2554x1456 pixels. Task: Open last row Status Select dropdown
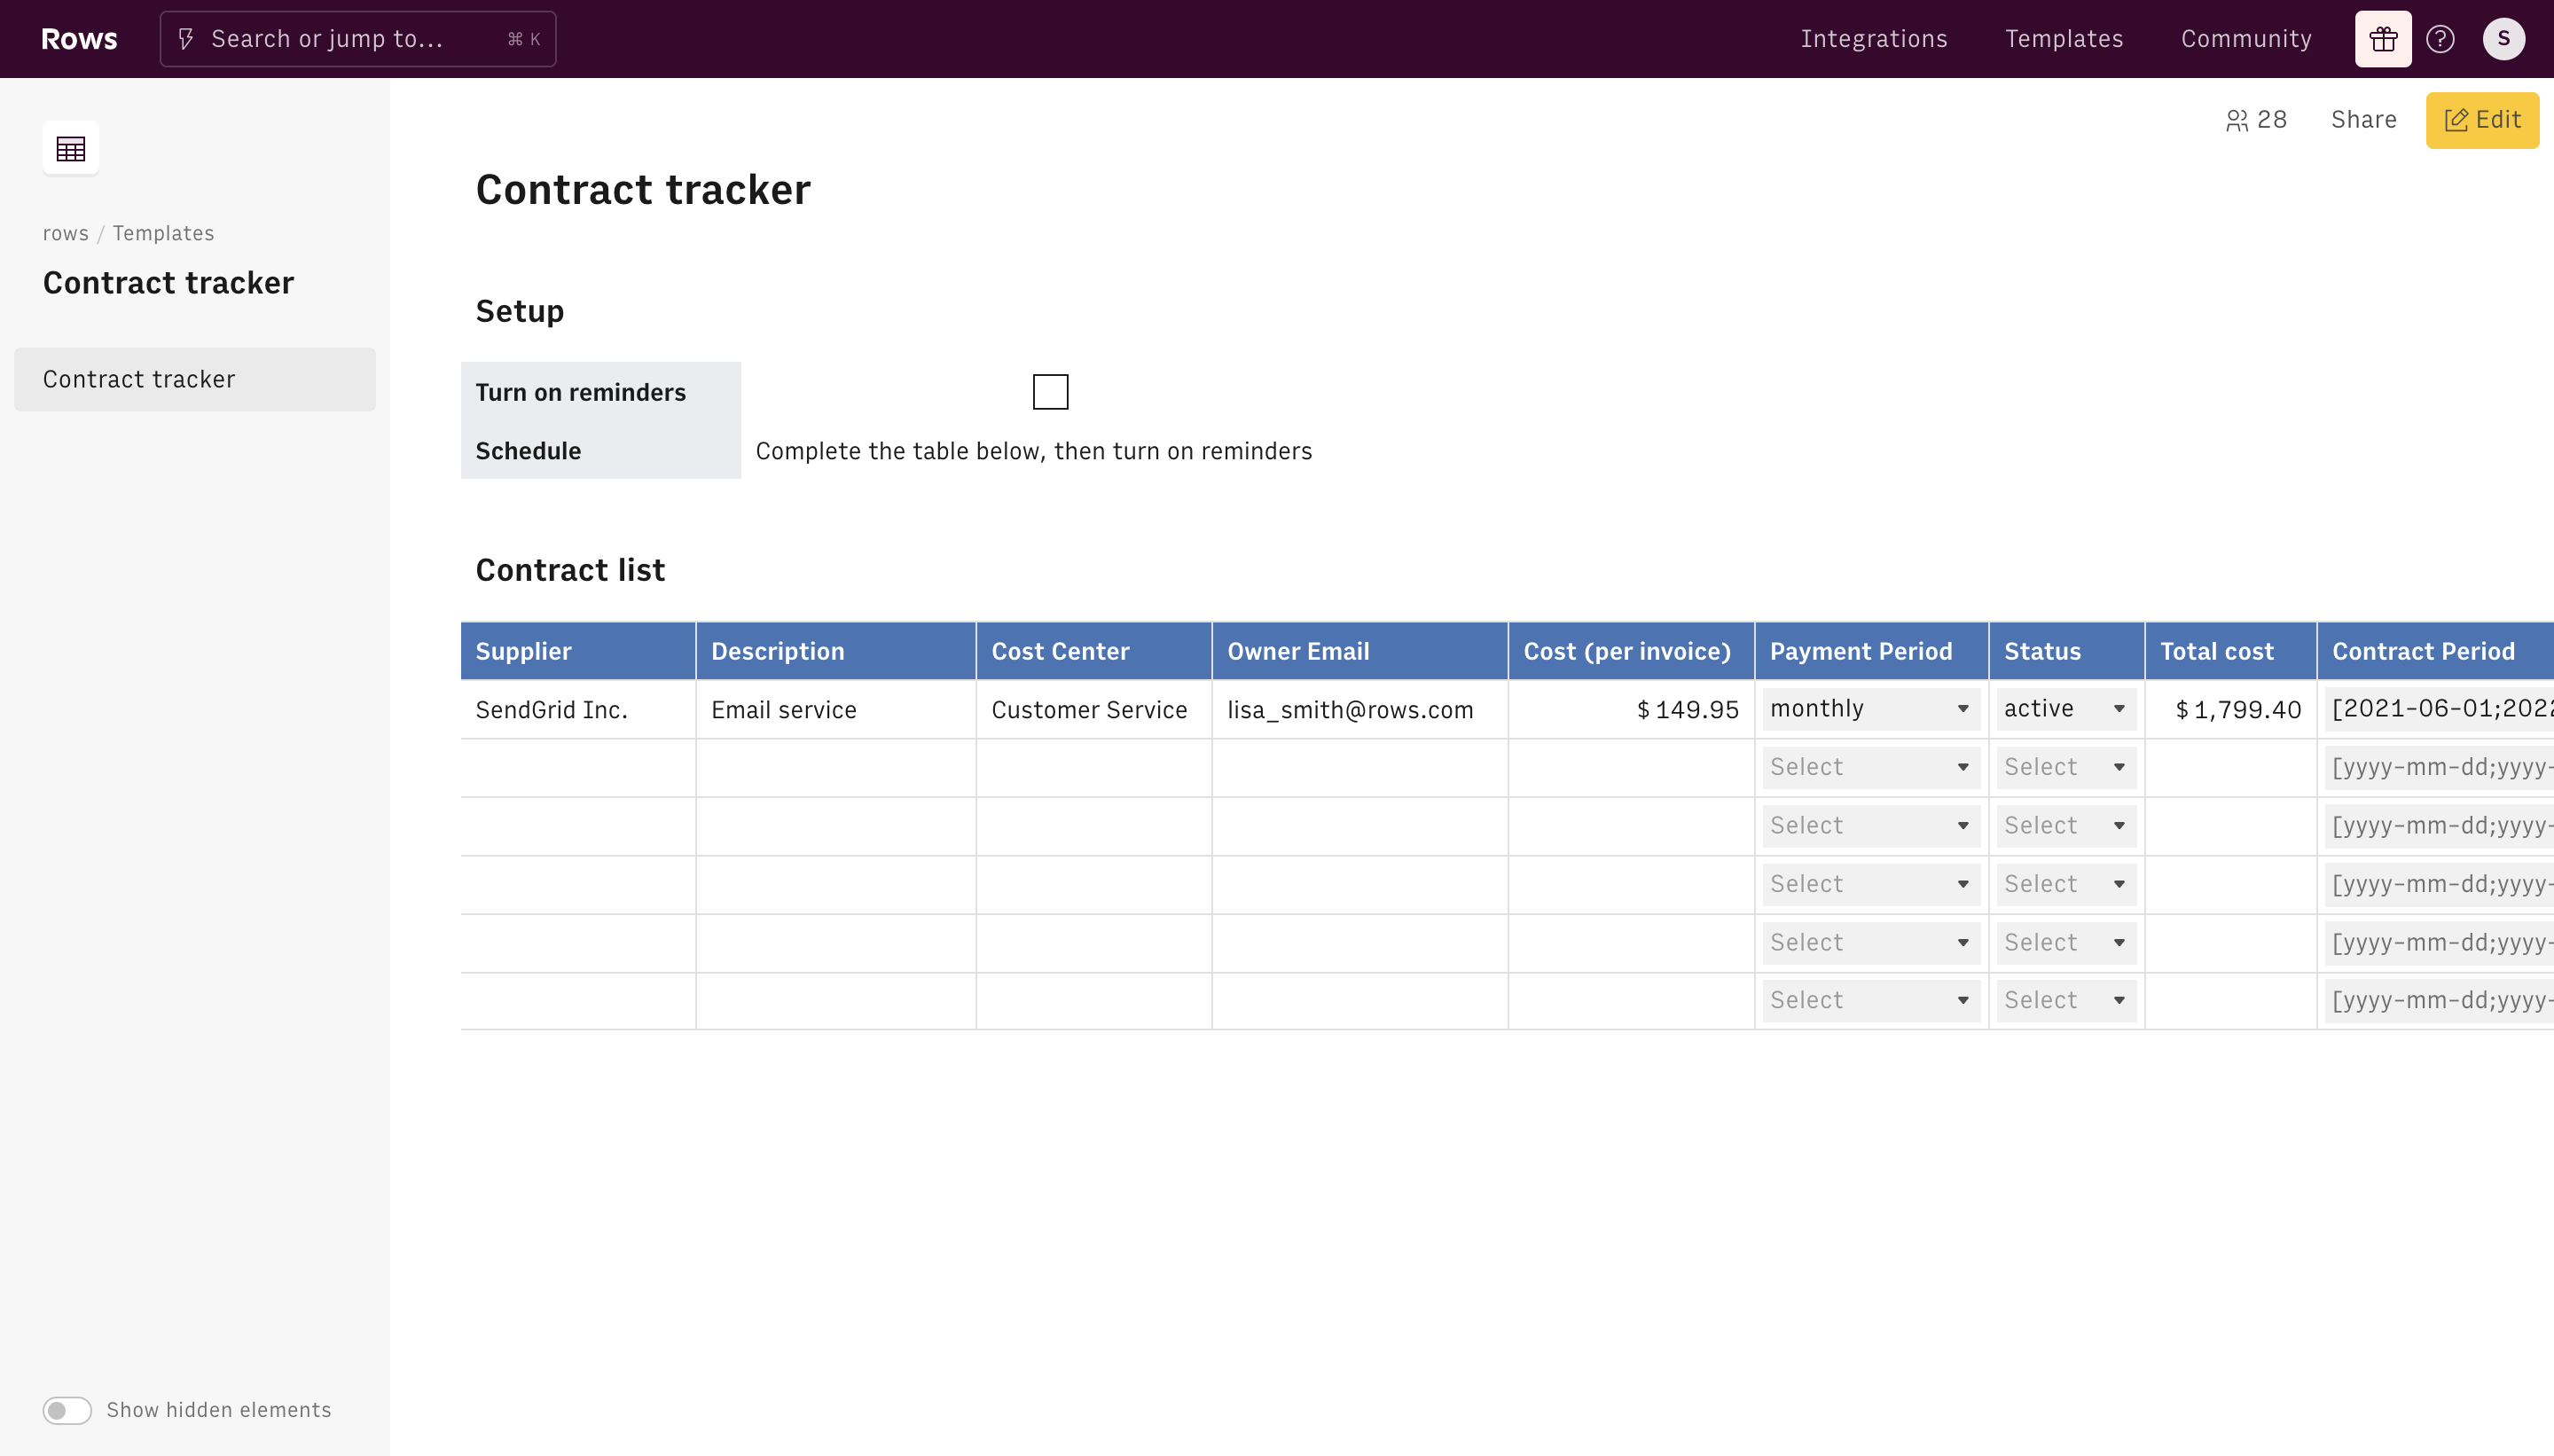tap(2065, 1000)
